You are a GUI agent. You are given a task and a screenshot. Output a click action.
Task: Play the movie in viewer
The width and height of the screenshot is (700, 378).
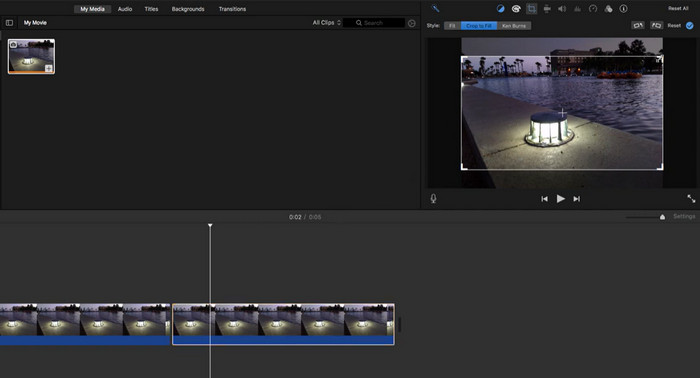point(561,199)
